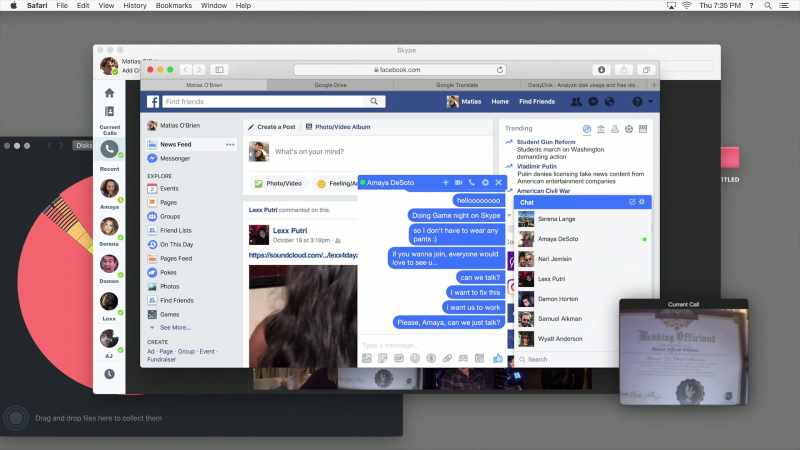
Task: Open the emoji picker in chat toolbar
Action: click(x=415, y=359)
